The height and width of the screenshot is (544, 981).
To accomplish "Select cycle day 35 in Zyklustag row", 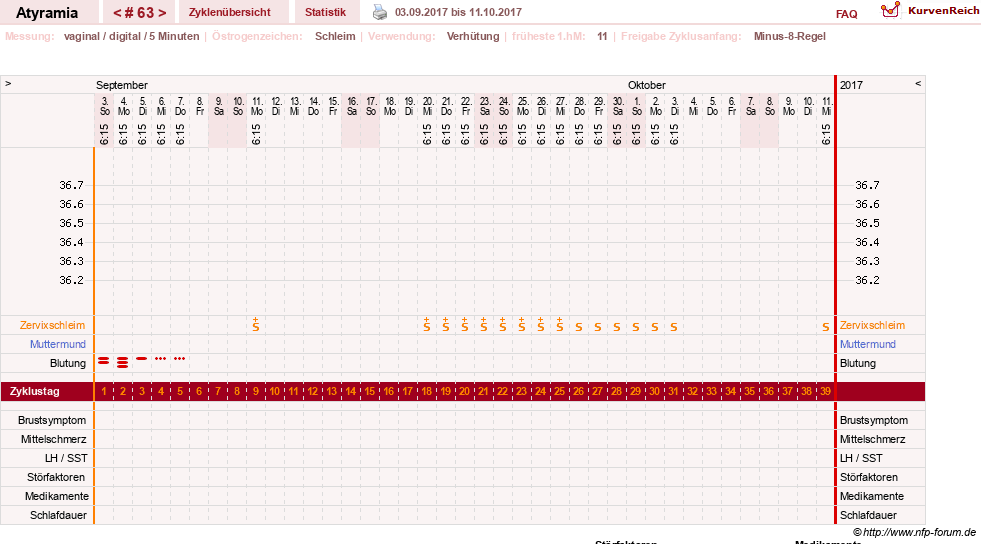I will (x=750, y=391).
